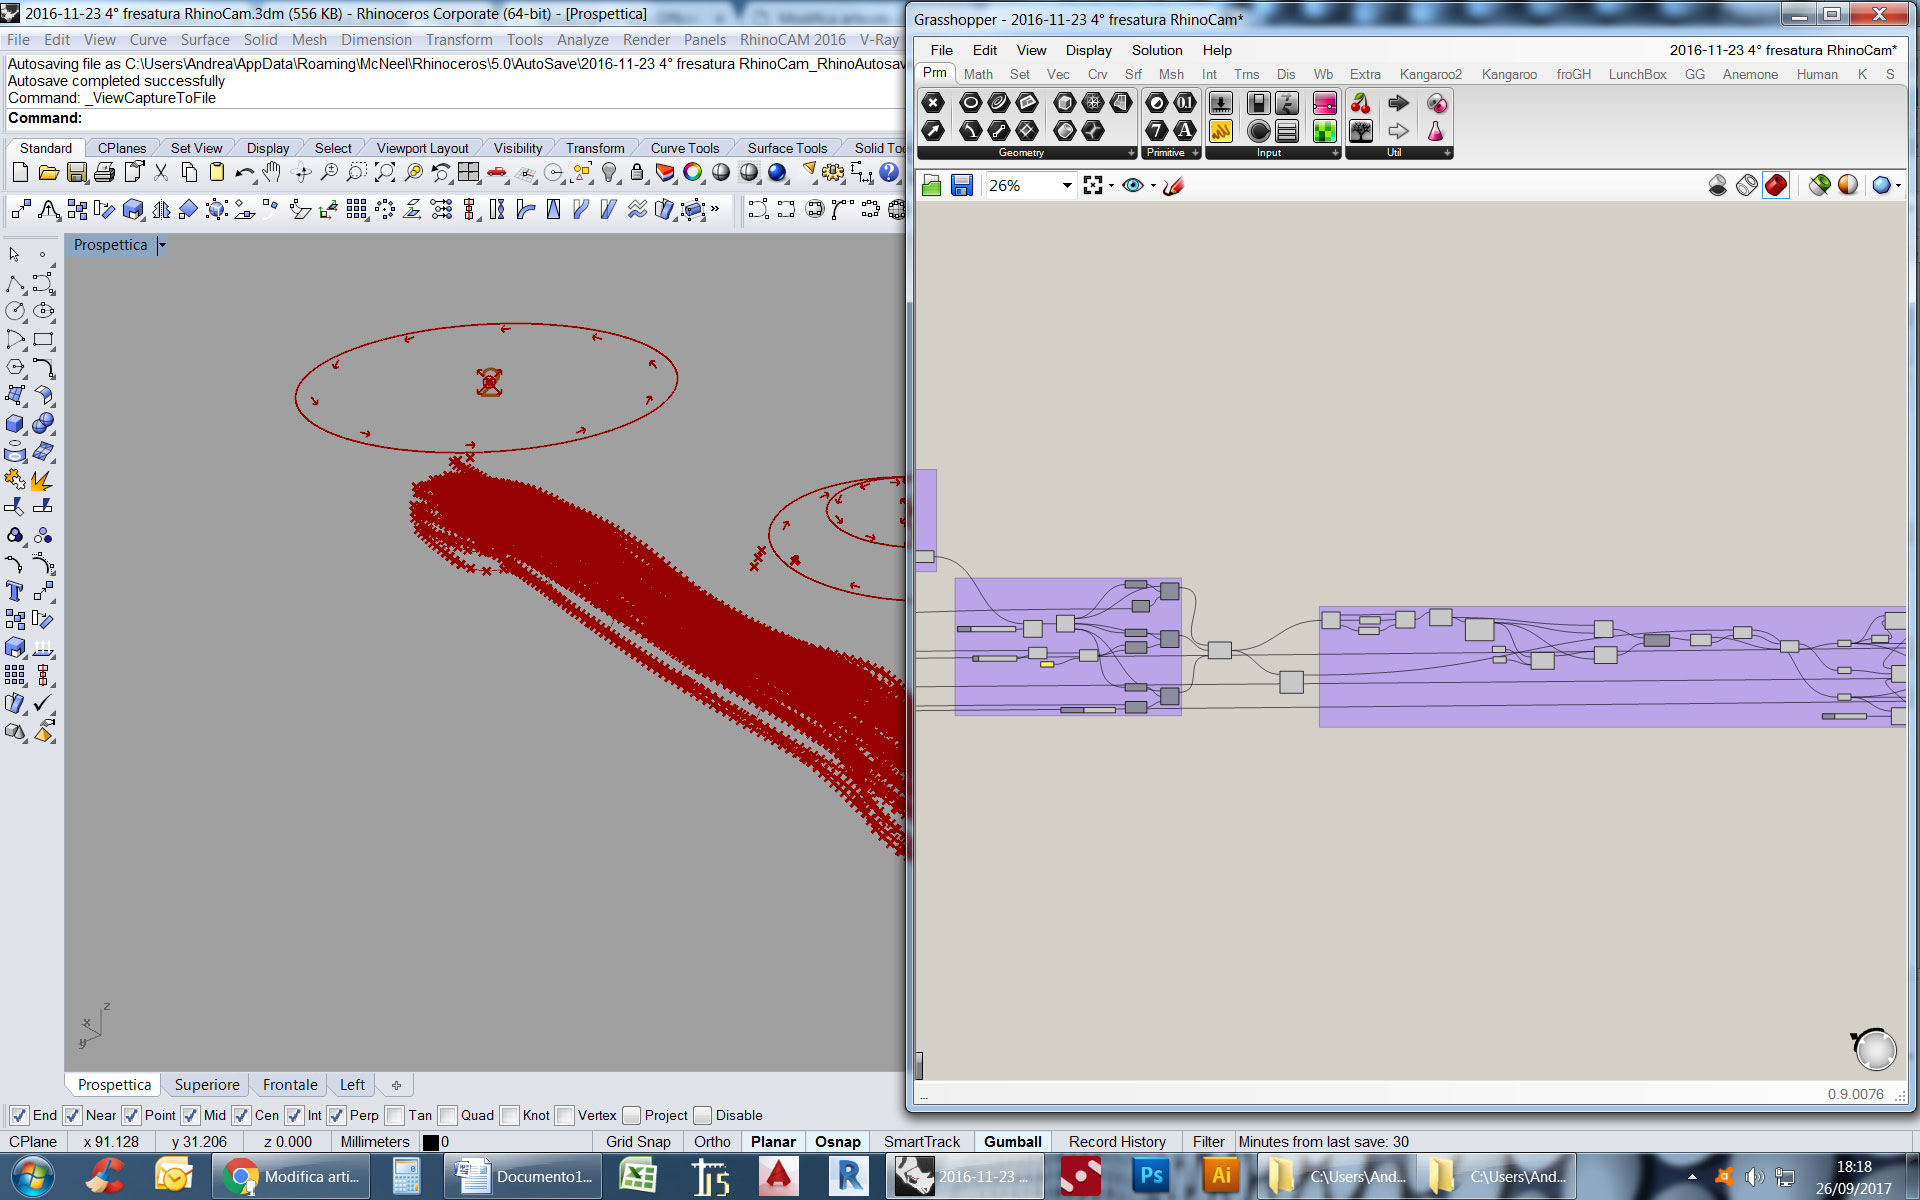Turn off preview in Grasshopper canvas toolbar
The height and width of the screenshot is (1200, 1920).
click(x=1718, y=185)
